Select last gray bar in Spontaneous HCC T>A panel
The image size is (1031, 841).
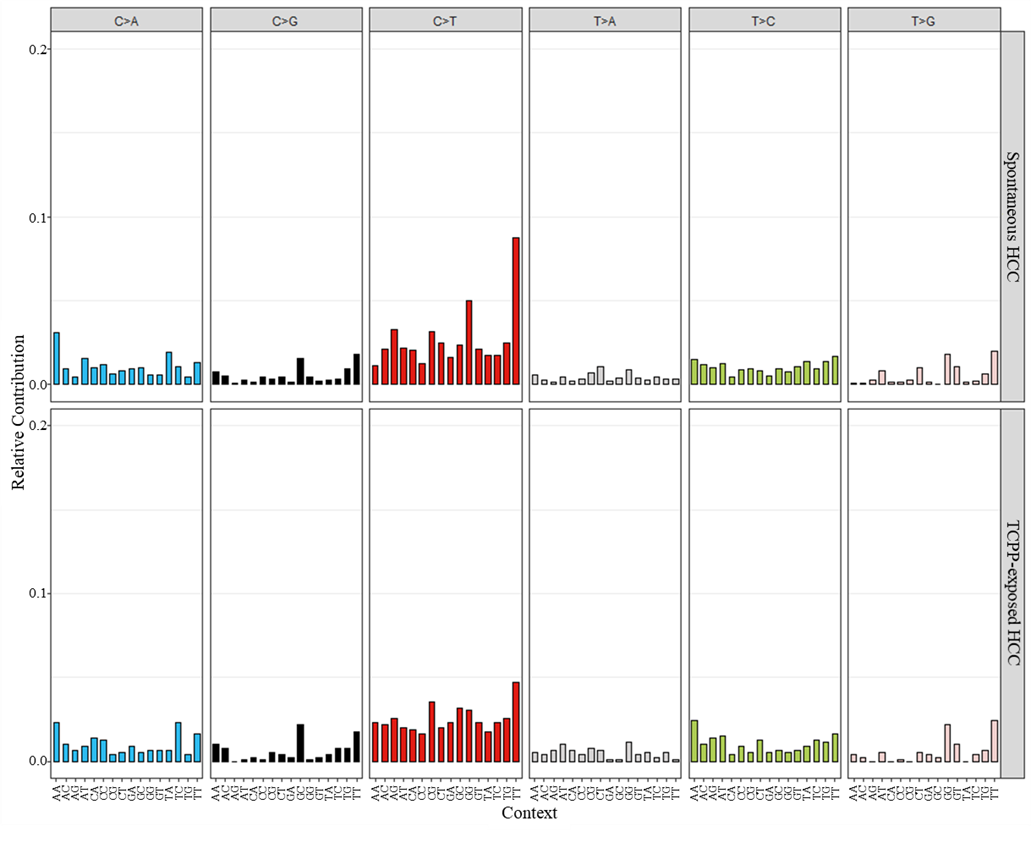pos(675,381)
